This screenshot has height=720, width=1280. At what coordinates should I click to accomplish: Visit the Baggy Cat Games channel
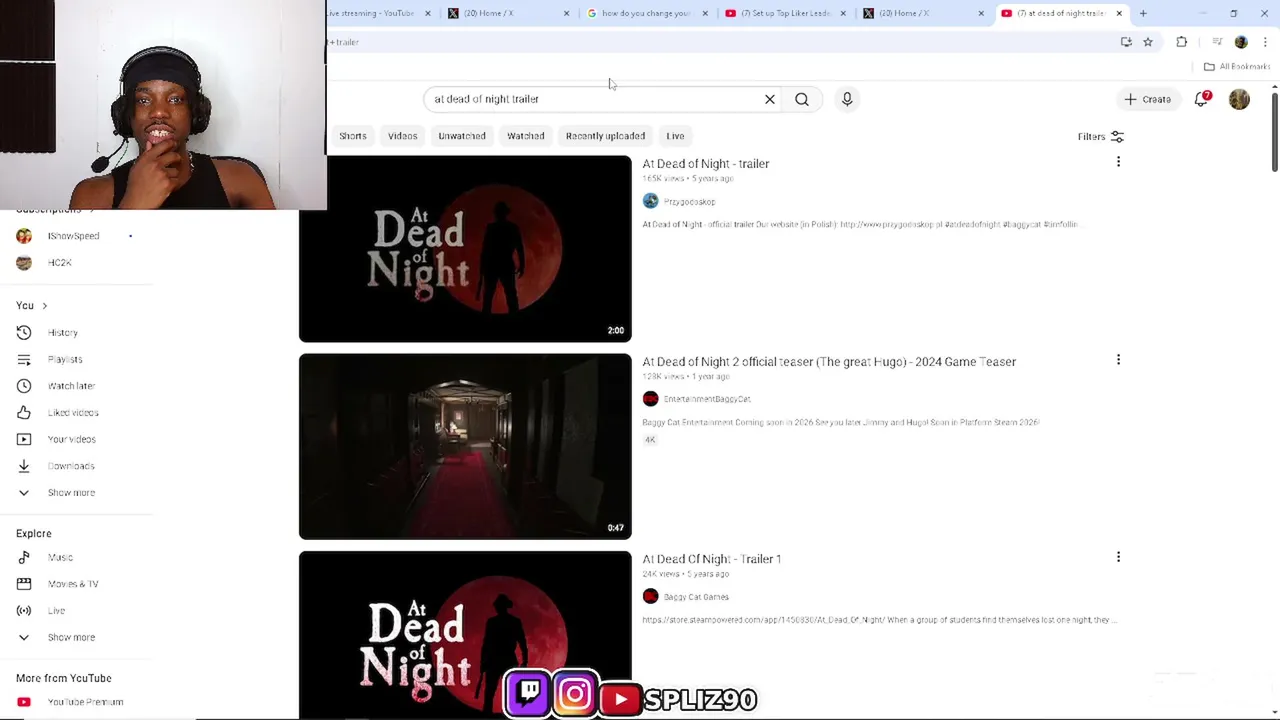point(696,597)
